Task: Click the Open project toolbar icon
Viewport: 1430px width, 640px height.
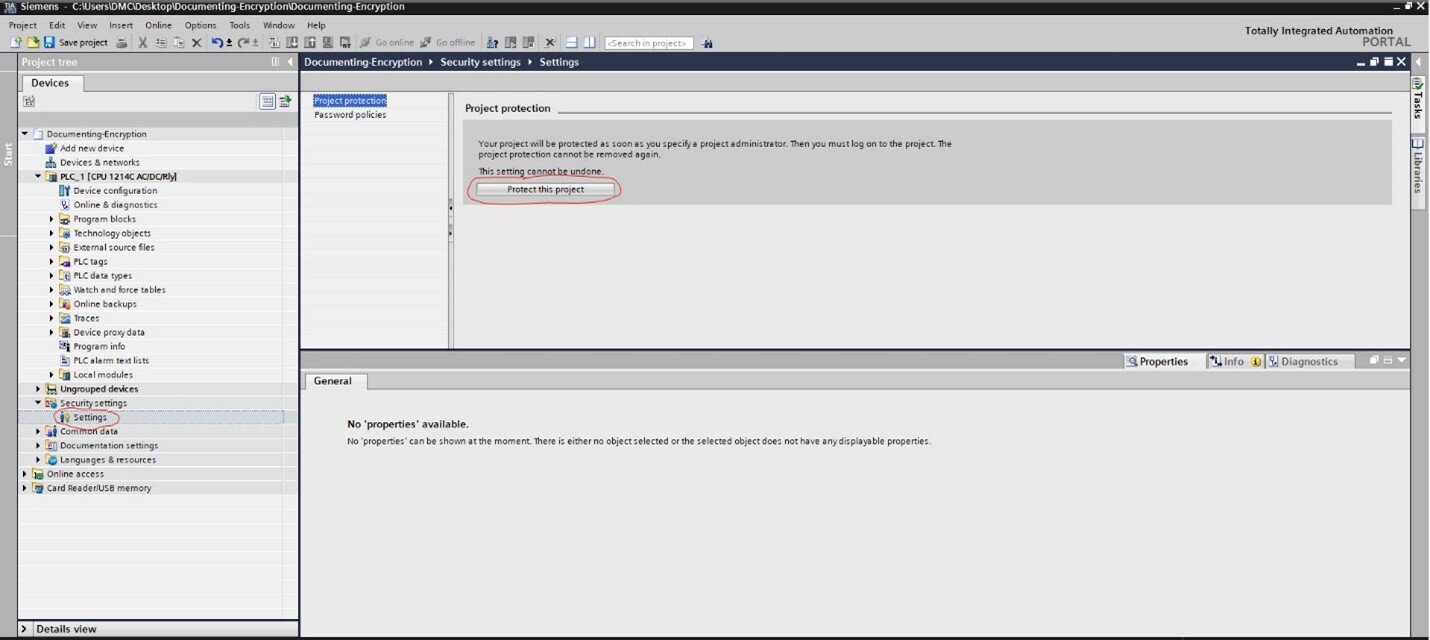Action: point(32,43)
